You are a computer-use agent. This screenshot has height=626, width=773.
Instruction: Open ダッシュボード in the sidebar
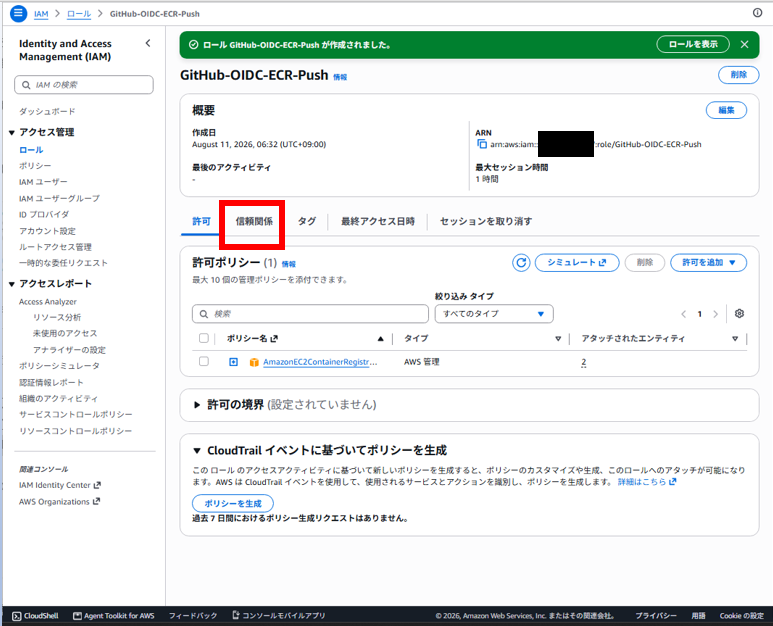tap(47, 111)
